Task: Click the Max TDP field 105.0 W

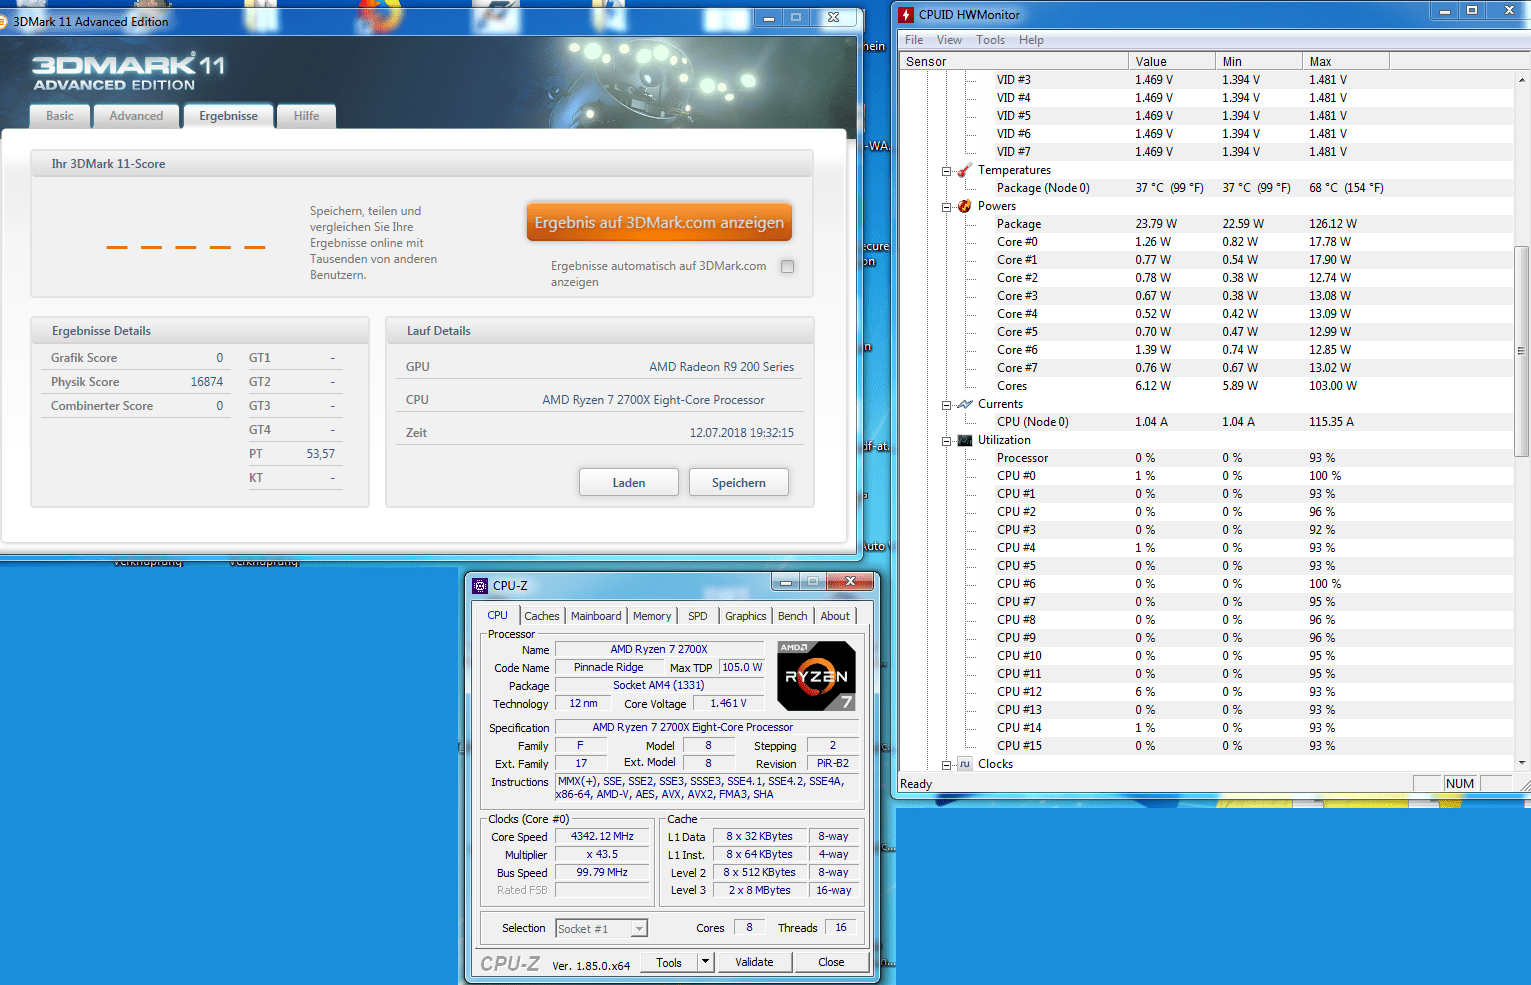Action: pyautogui.click(x=742, y=668)
